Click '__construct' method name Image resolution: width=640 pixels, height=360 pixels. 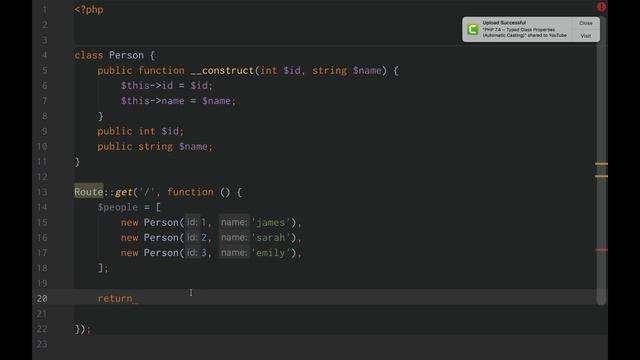click(x=222, y=70)
